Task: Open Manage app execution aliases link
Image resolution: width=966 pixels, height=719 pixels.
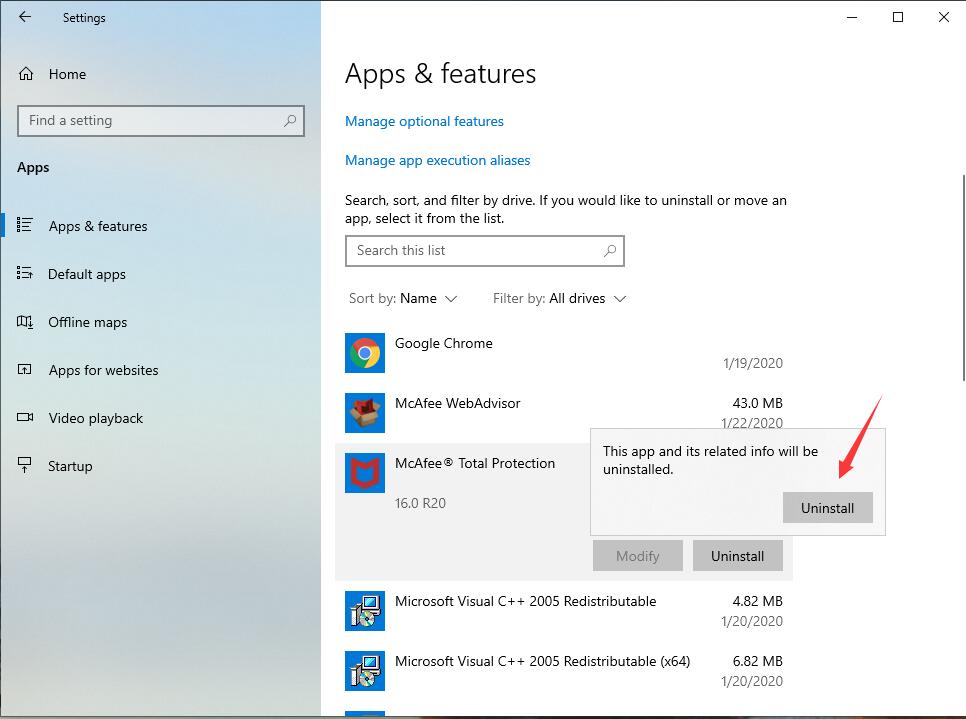Action: pos(437,160)
